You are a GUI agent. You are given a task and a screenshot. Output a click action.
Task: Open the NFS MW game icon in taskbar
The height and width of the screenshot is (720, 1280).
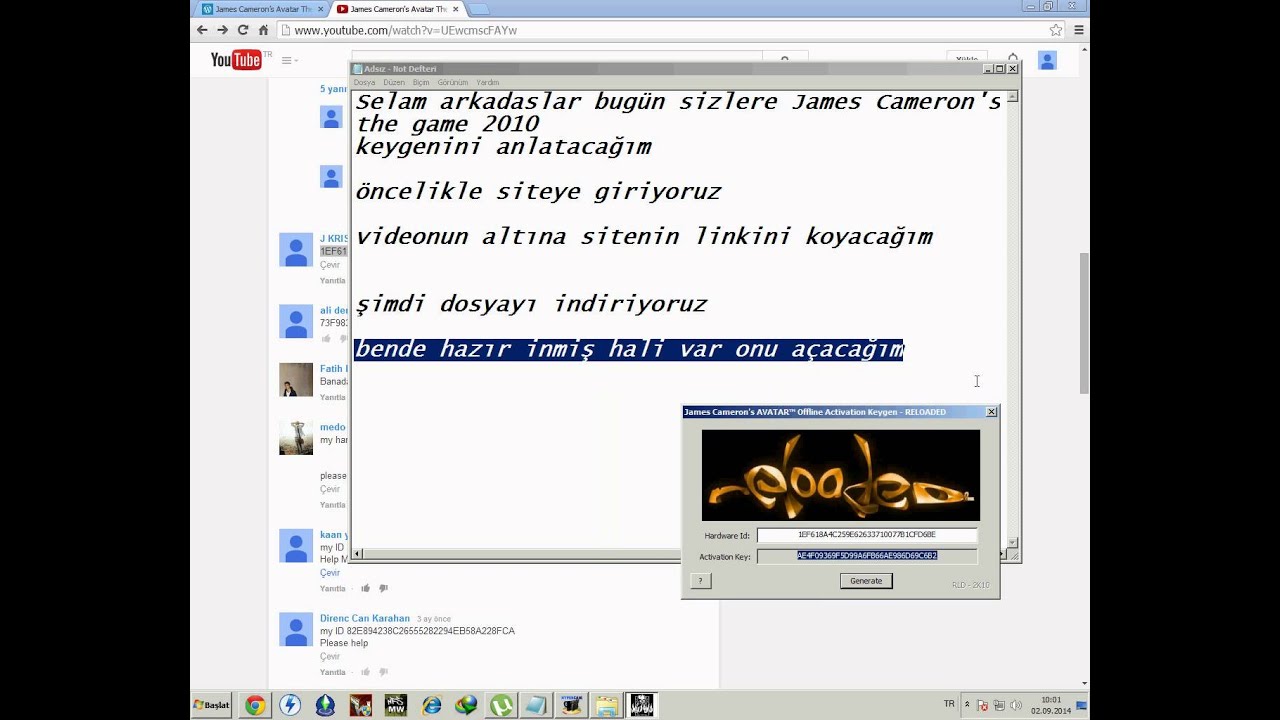click(x=396, y=705)
